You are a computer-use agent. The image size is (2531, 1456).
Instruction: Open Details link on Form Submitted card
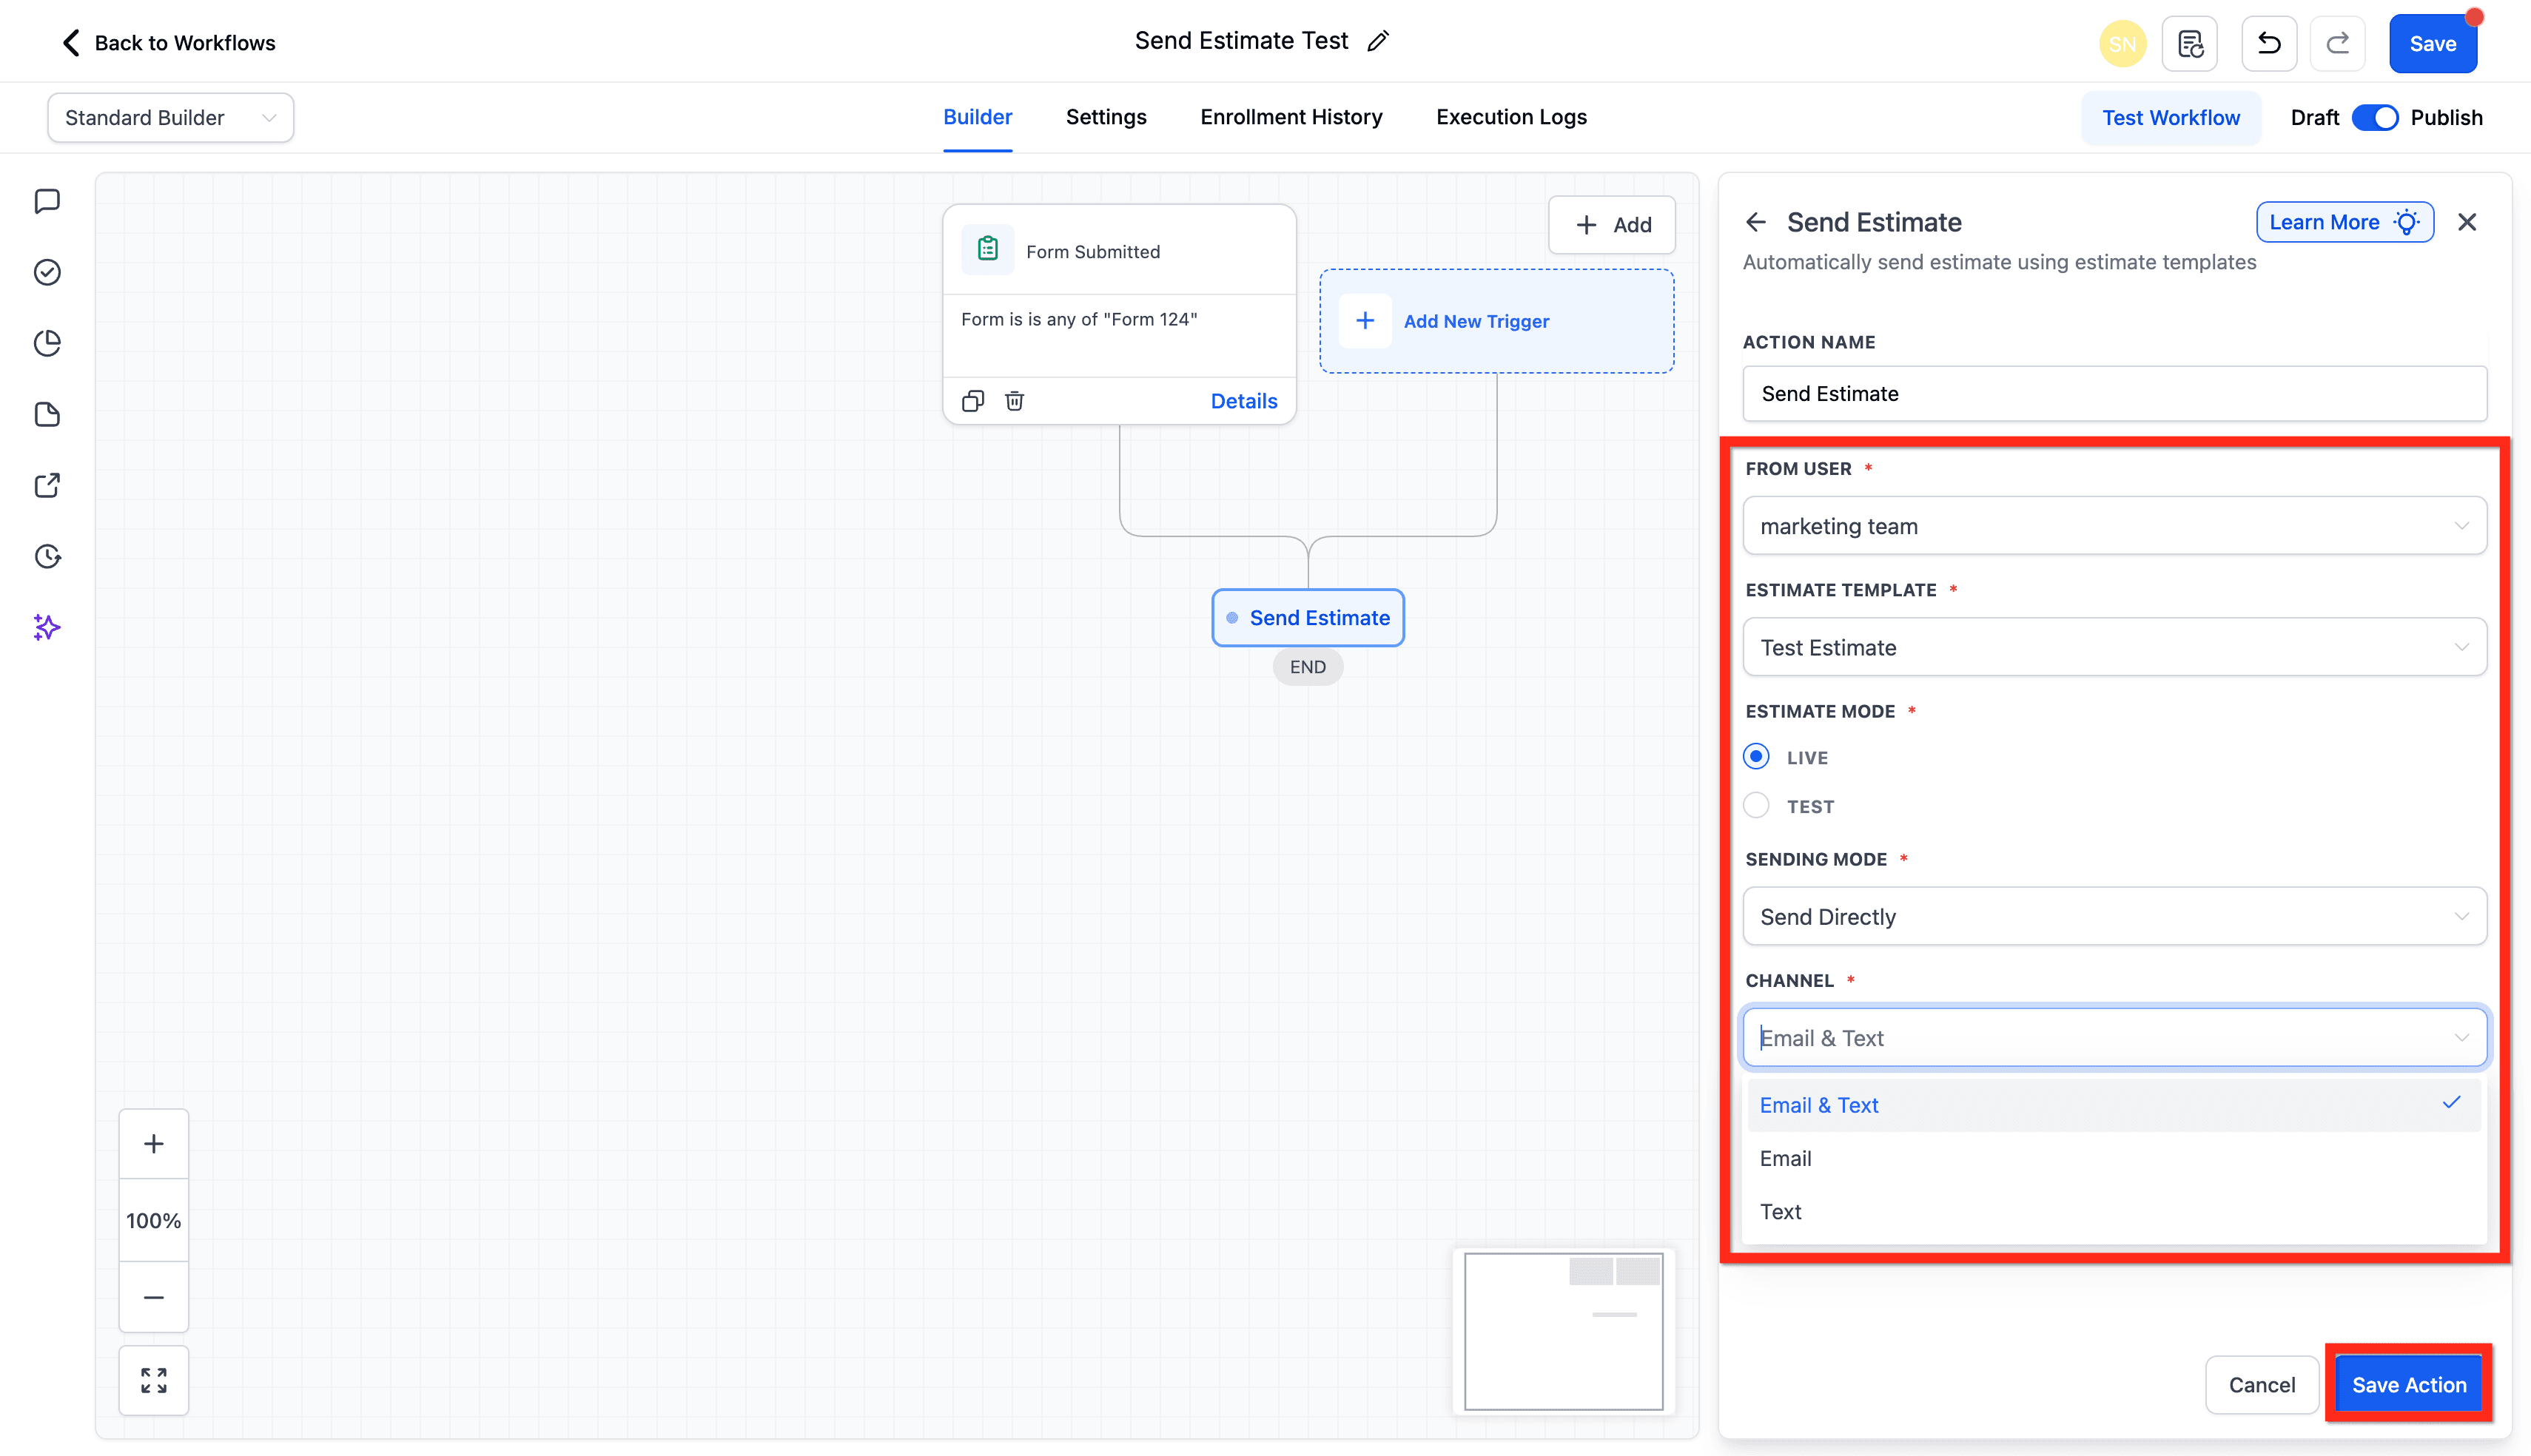click(x=1243, y=401)
